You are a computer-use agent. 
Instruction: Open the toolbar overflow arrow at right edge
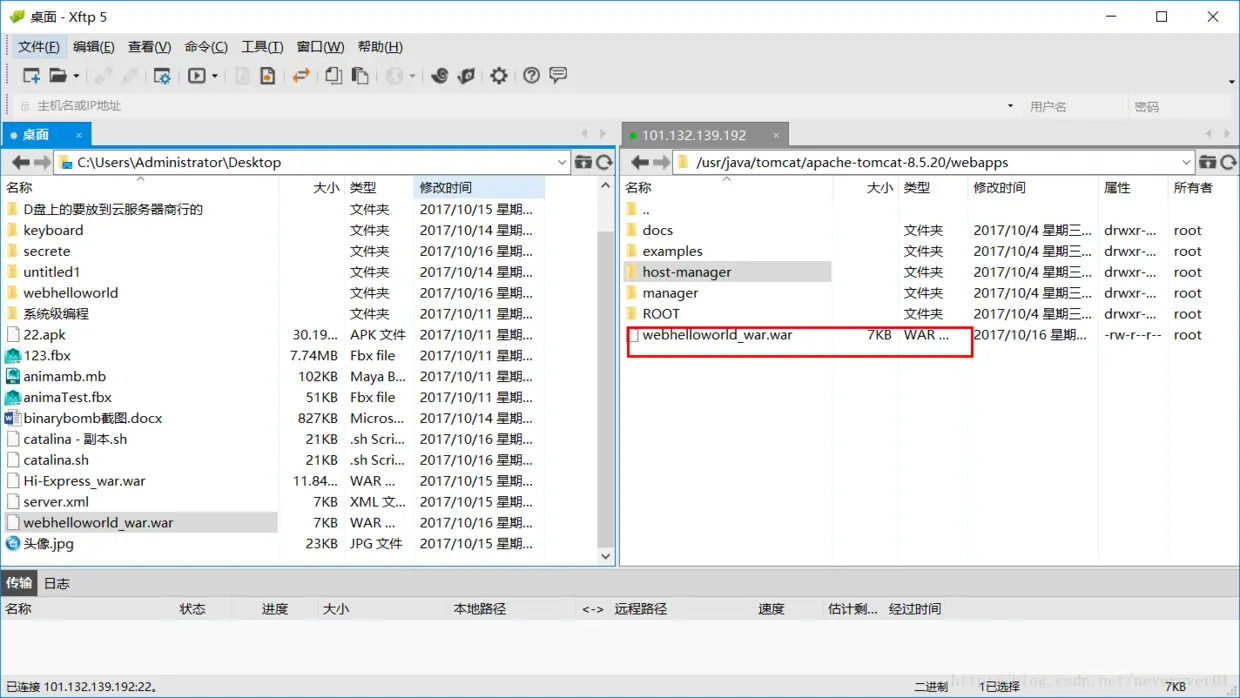tap(1231, 82)
